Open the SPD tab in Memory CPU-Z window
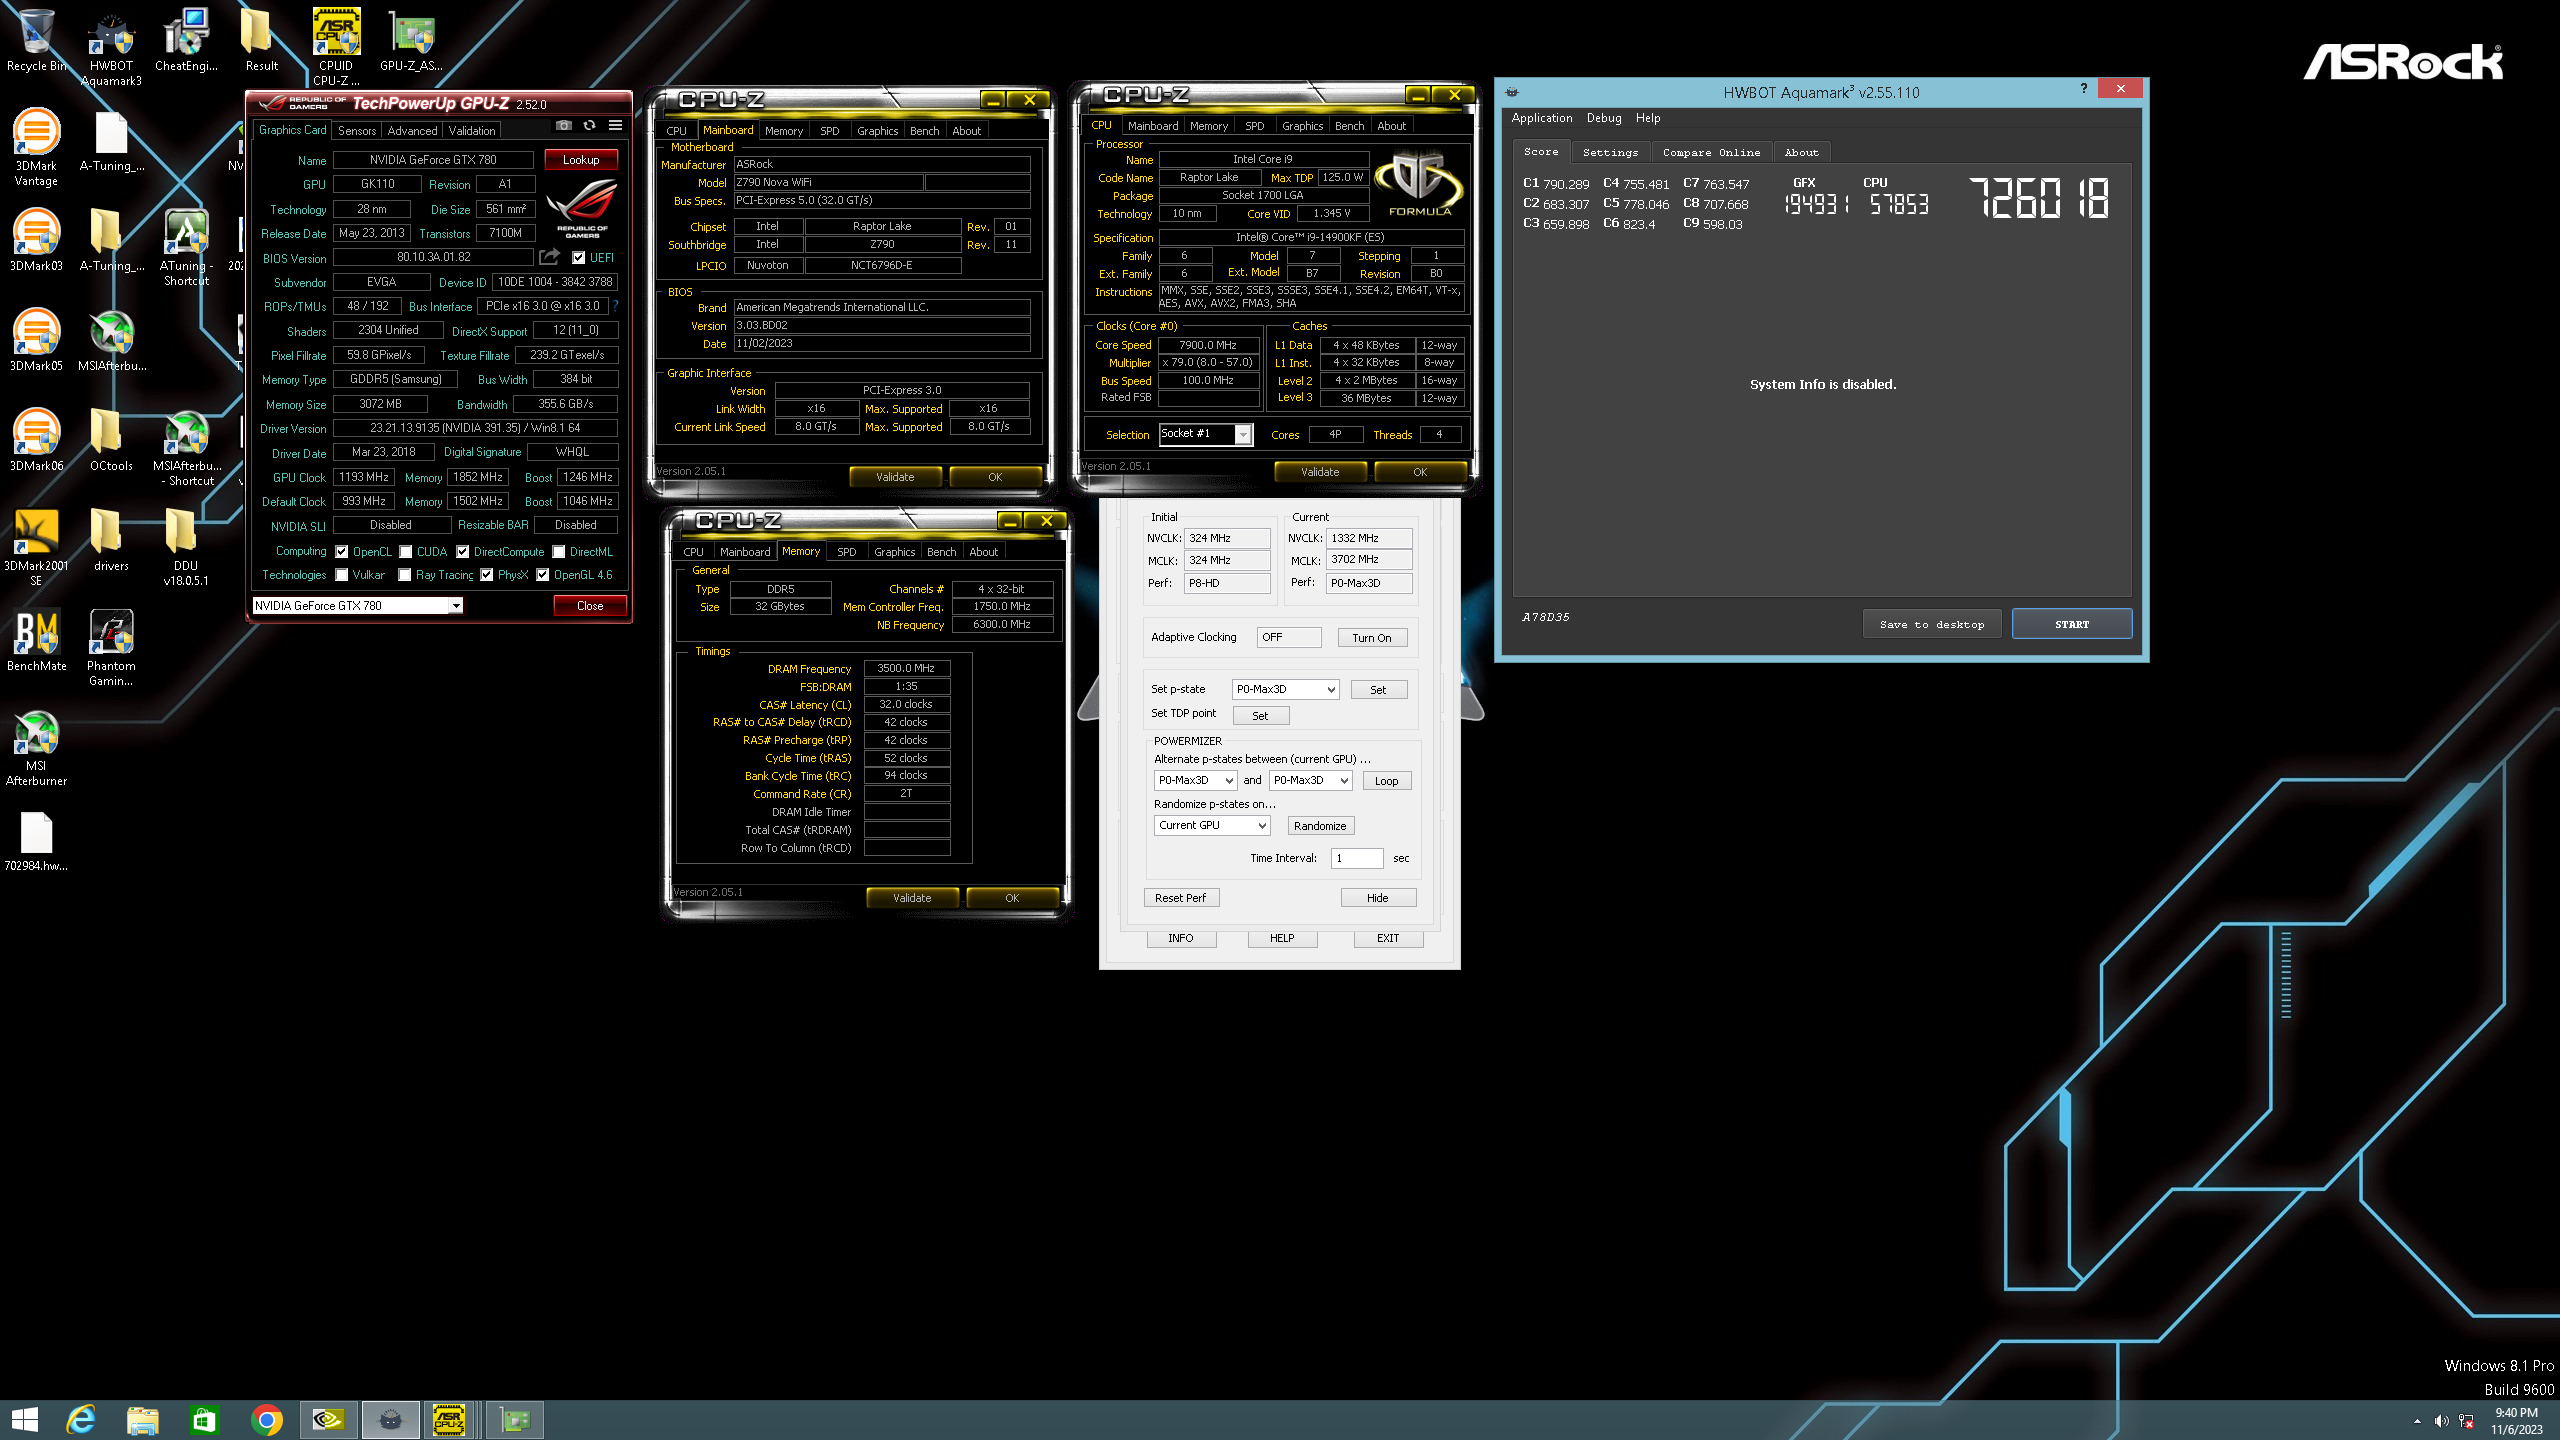Screen dimensions: 2560x1440 846,551
